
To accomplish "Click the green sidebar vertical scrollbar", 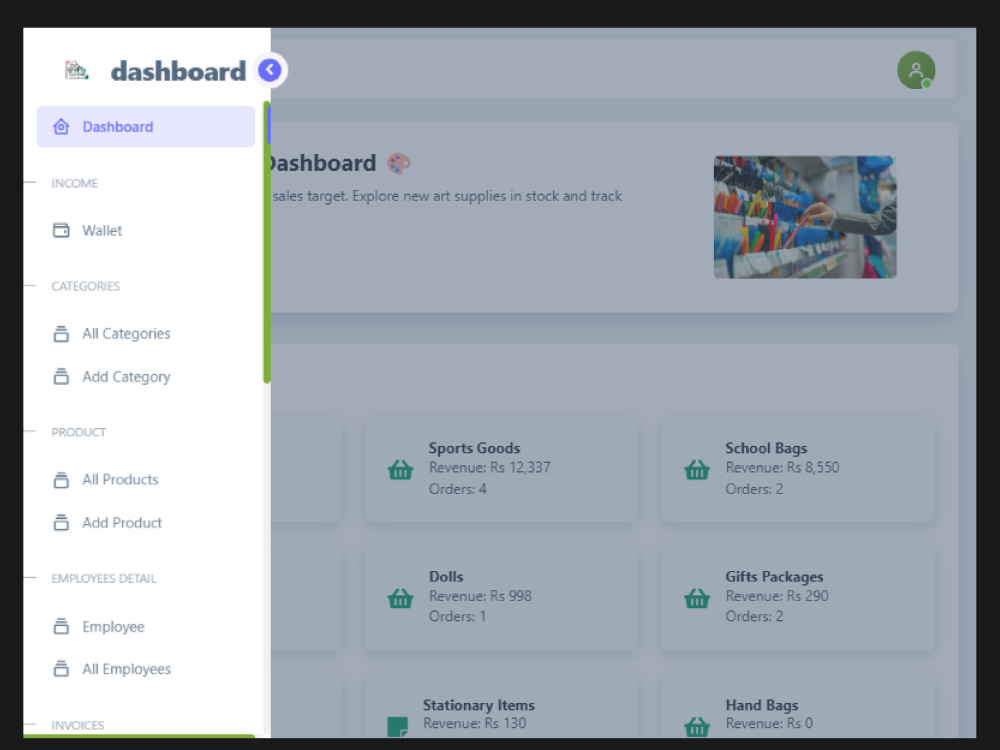I will tap(267, 242).
